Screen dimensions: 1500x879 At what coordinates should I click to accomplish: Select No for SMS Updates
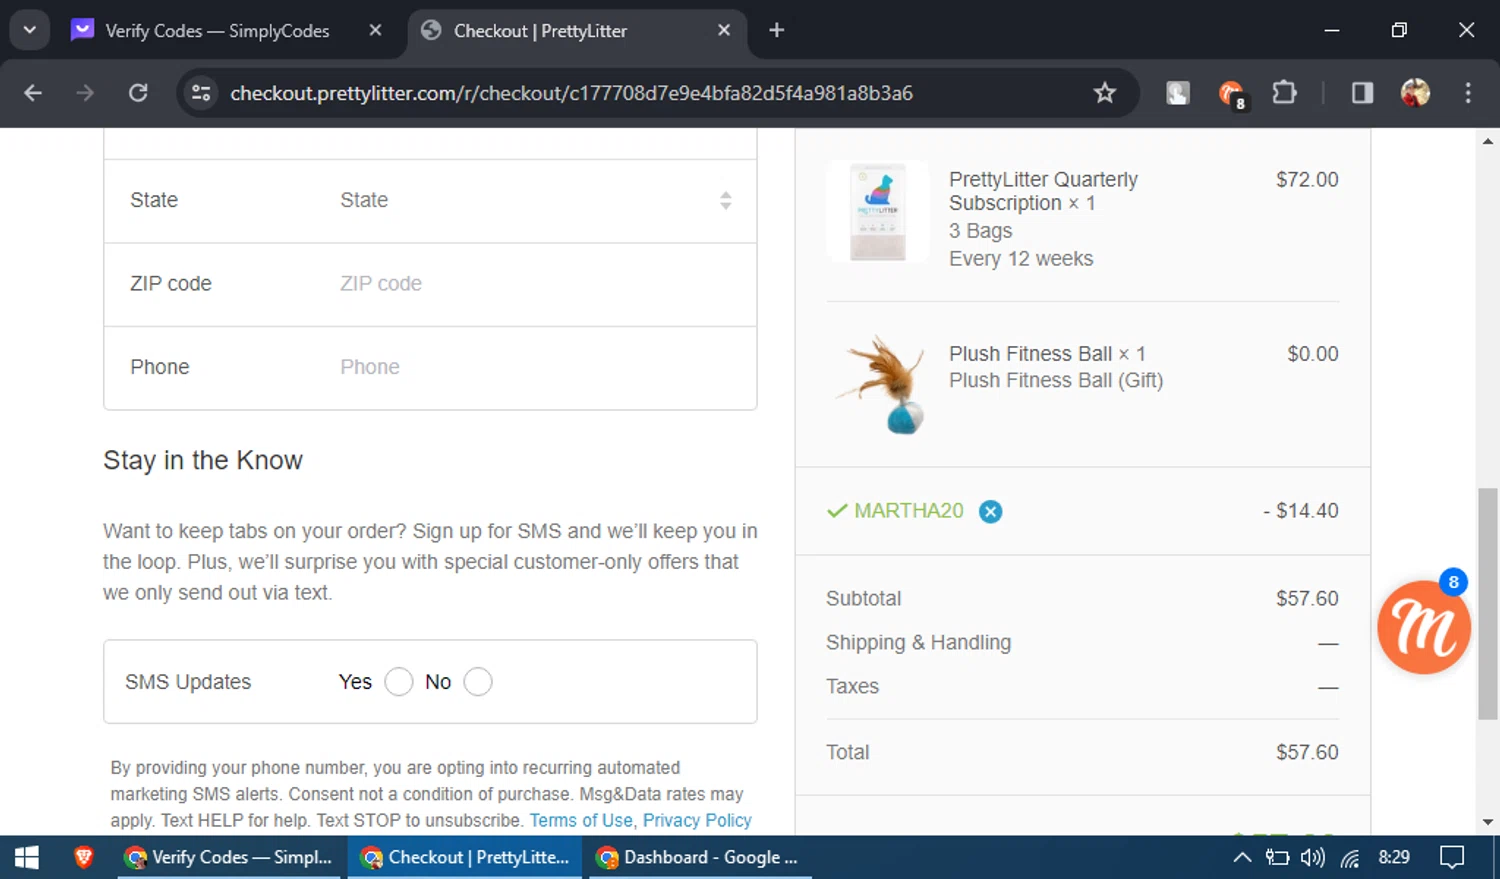coord(478,682)
